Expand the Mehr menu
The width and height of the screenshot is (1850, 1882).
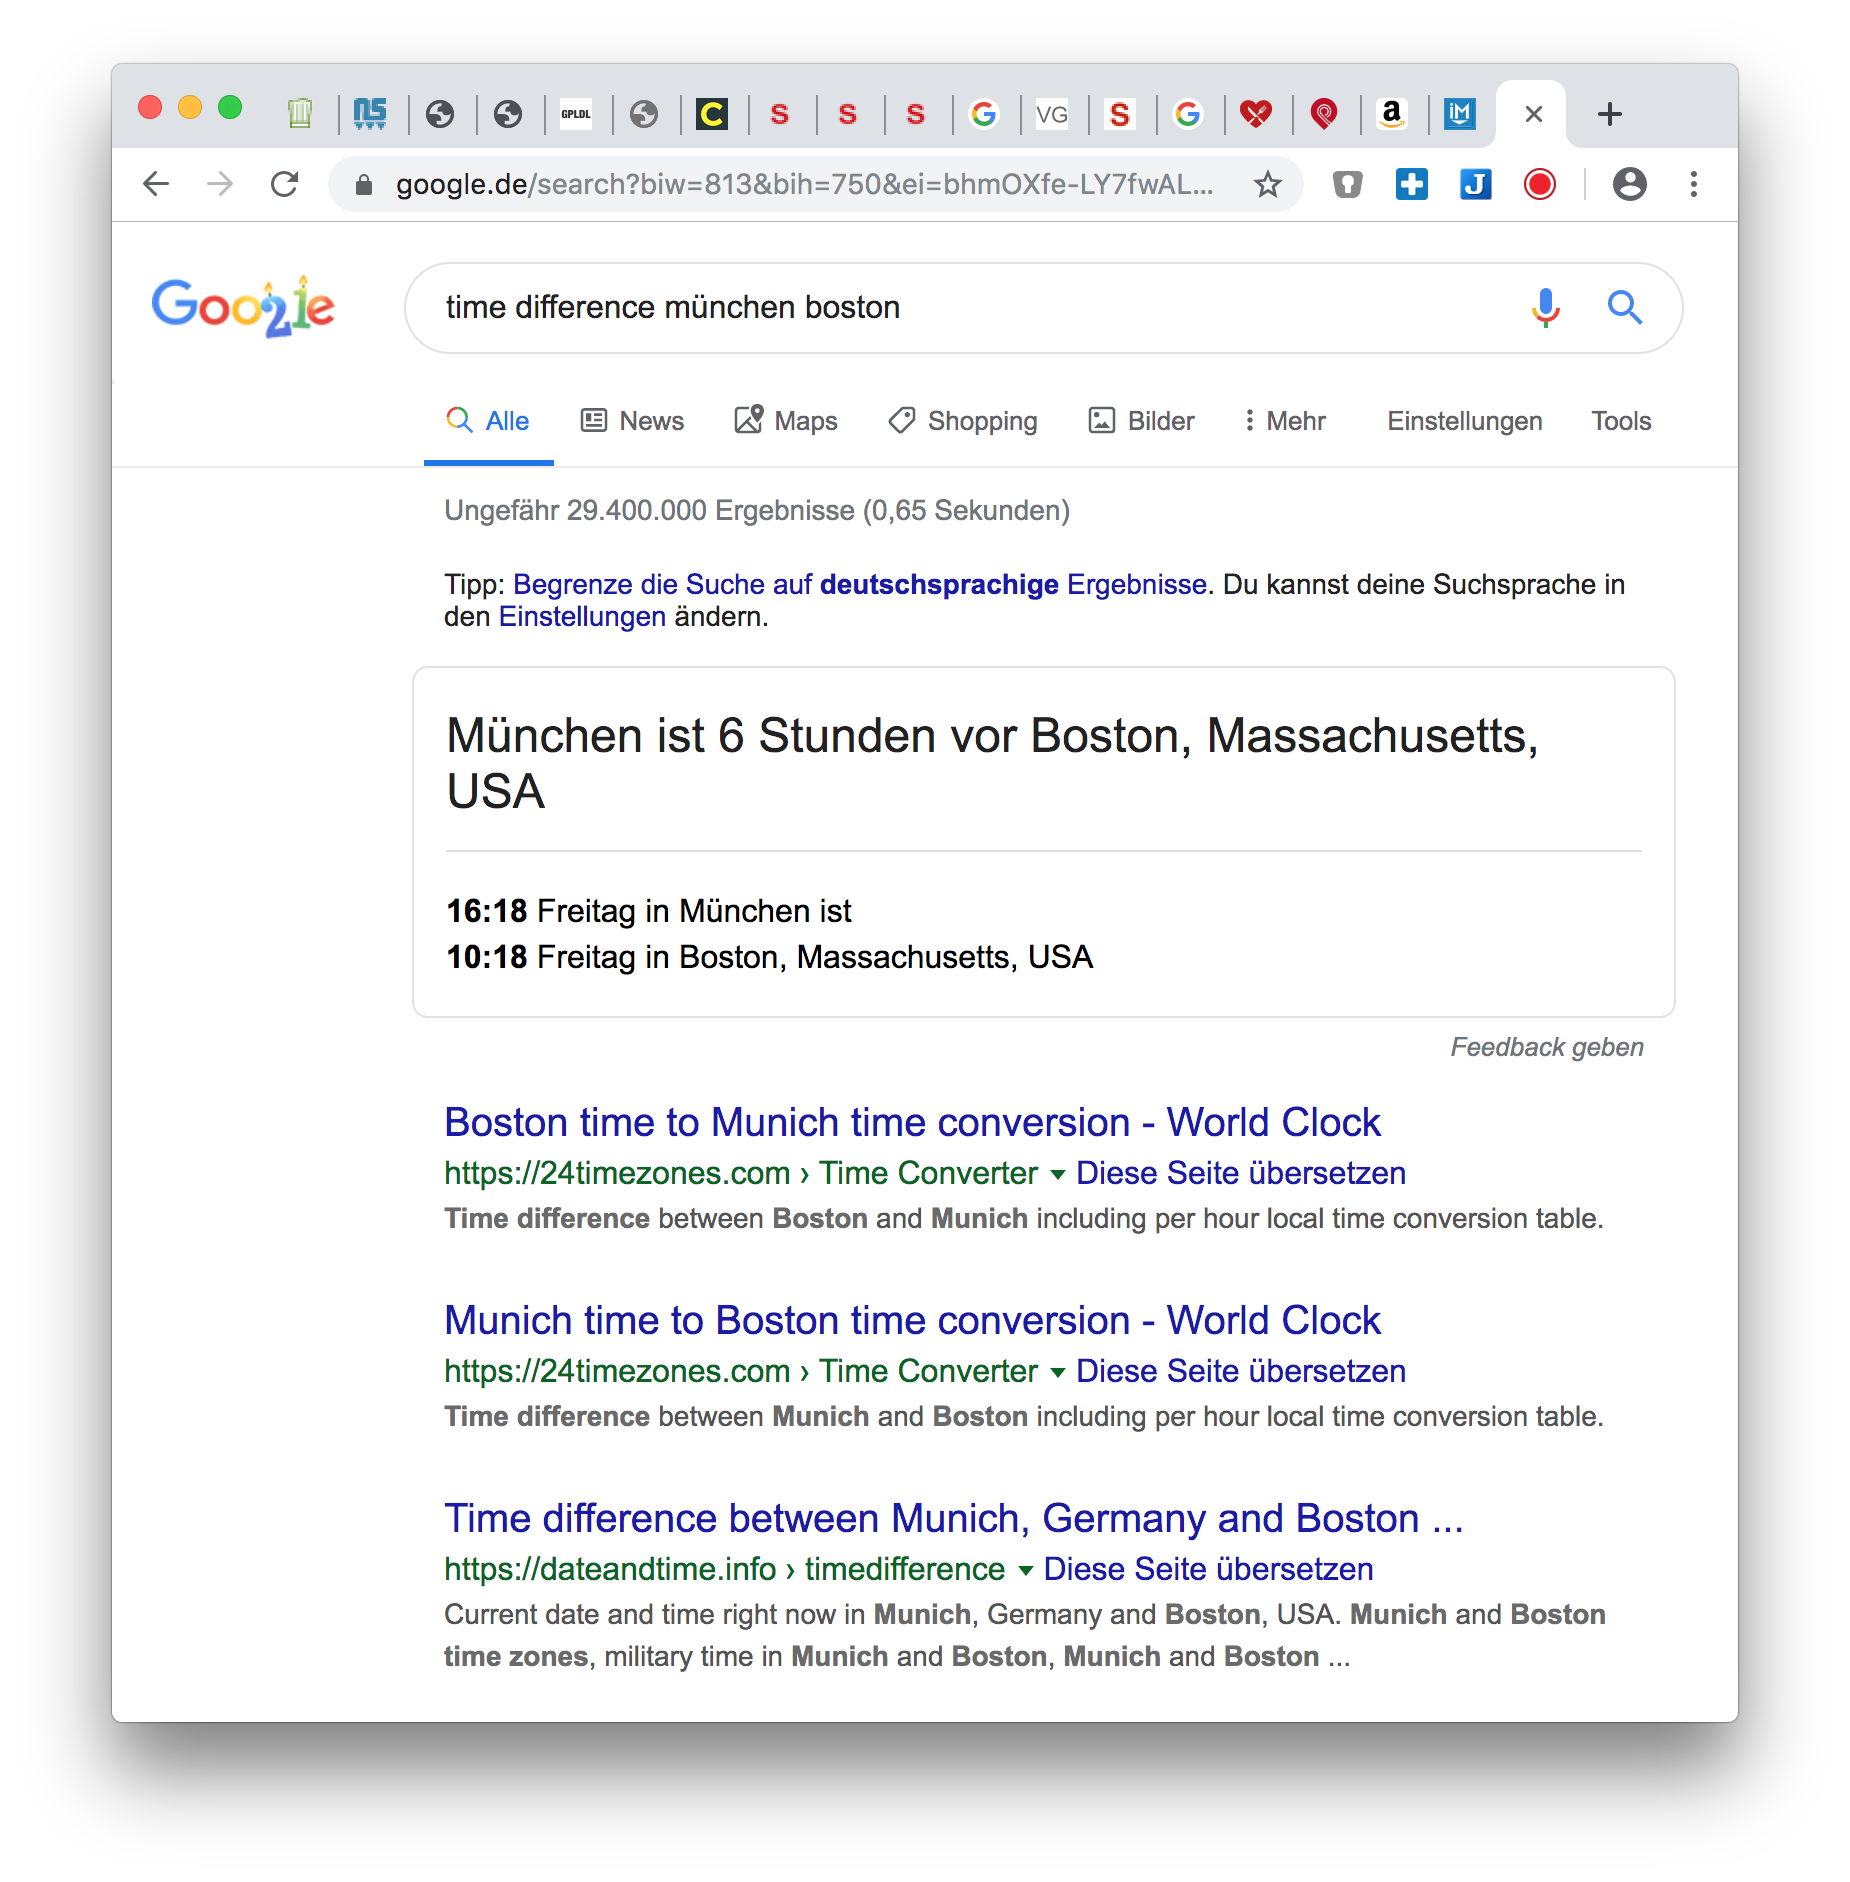[1284, 421]
